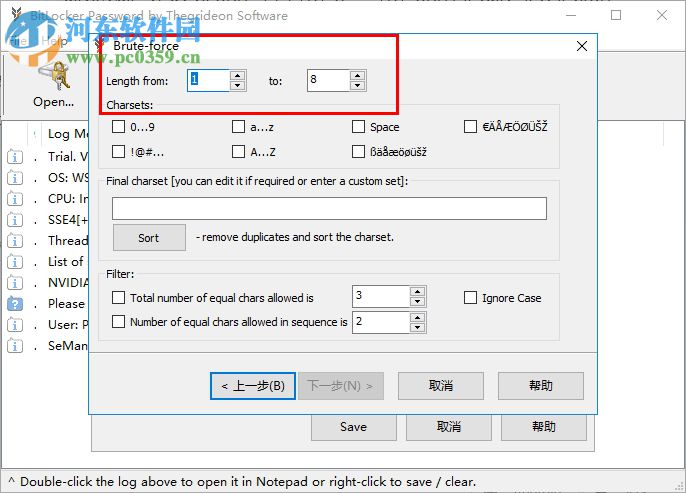Viewport: 686px width, 493px height.
Task: Click 帮助 in the lower back dialog
Action: (543, 427)
